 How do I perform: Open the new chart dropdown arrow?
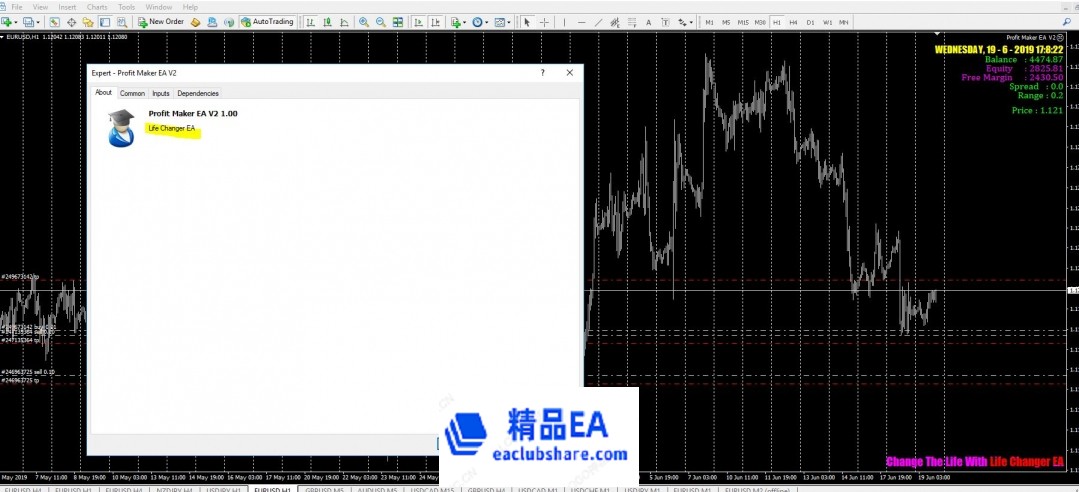(17, 21)
